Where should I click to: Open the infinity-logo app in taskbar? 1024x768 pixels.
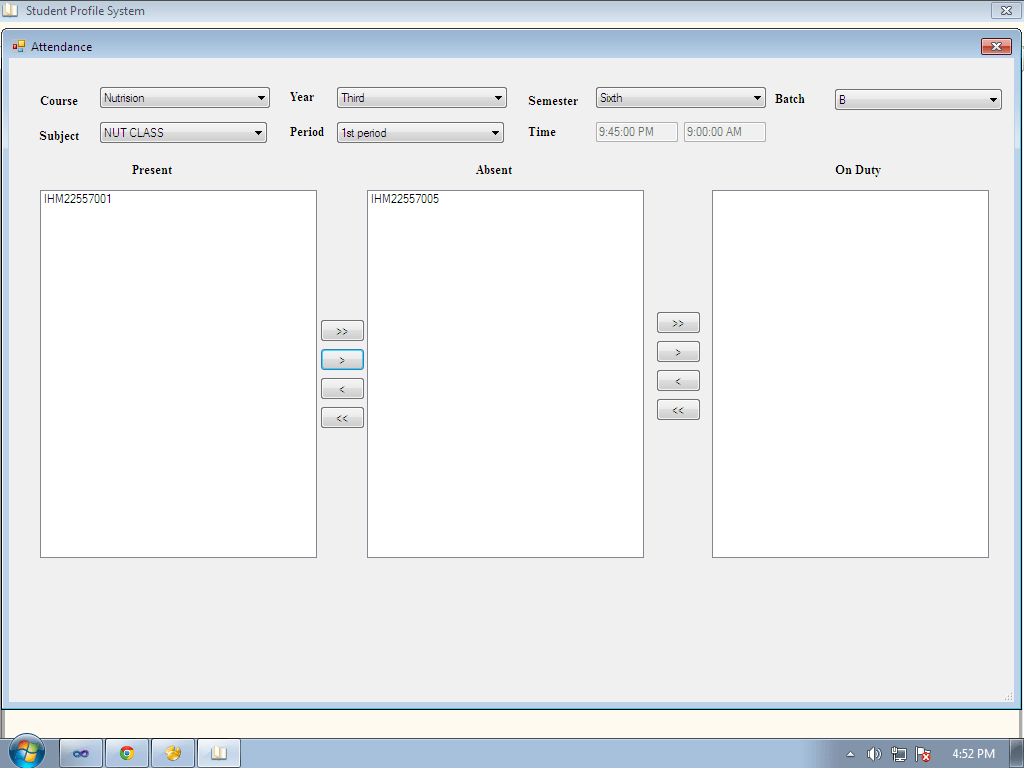[x=81, y=754]
